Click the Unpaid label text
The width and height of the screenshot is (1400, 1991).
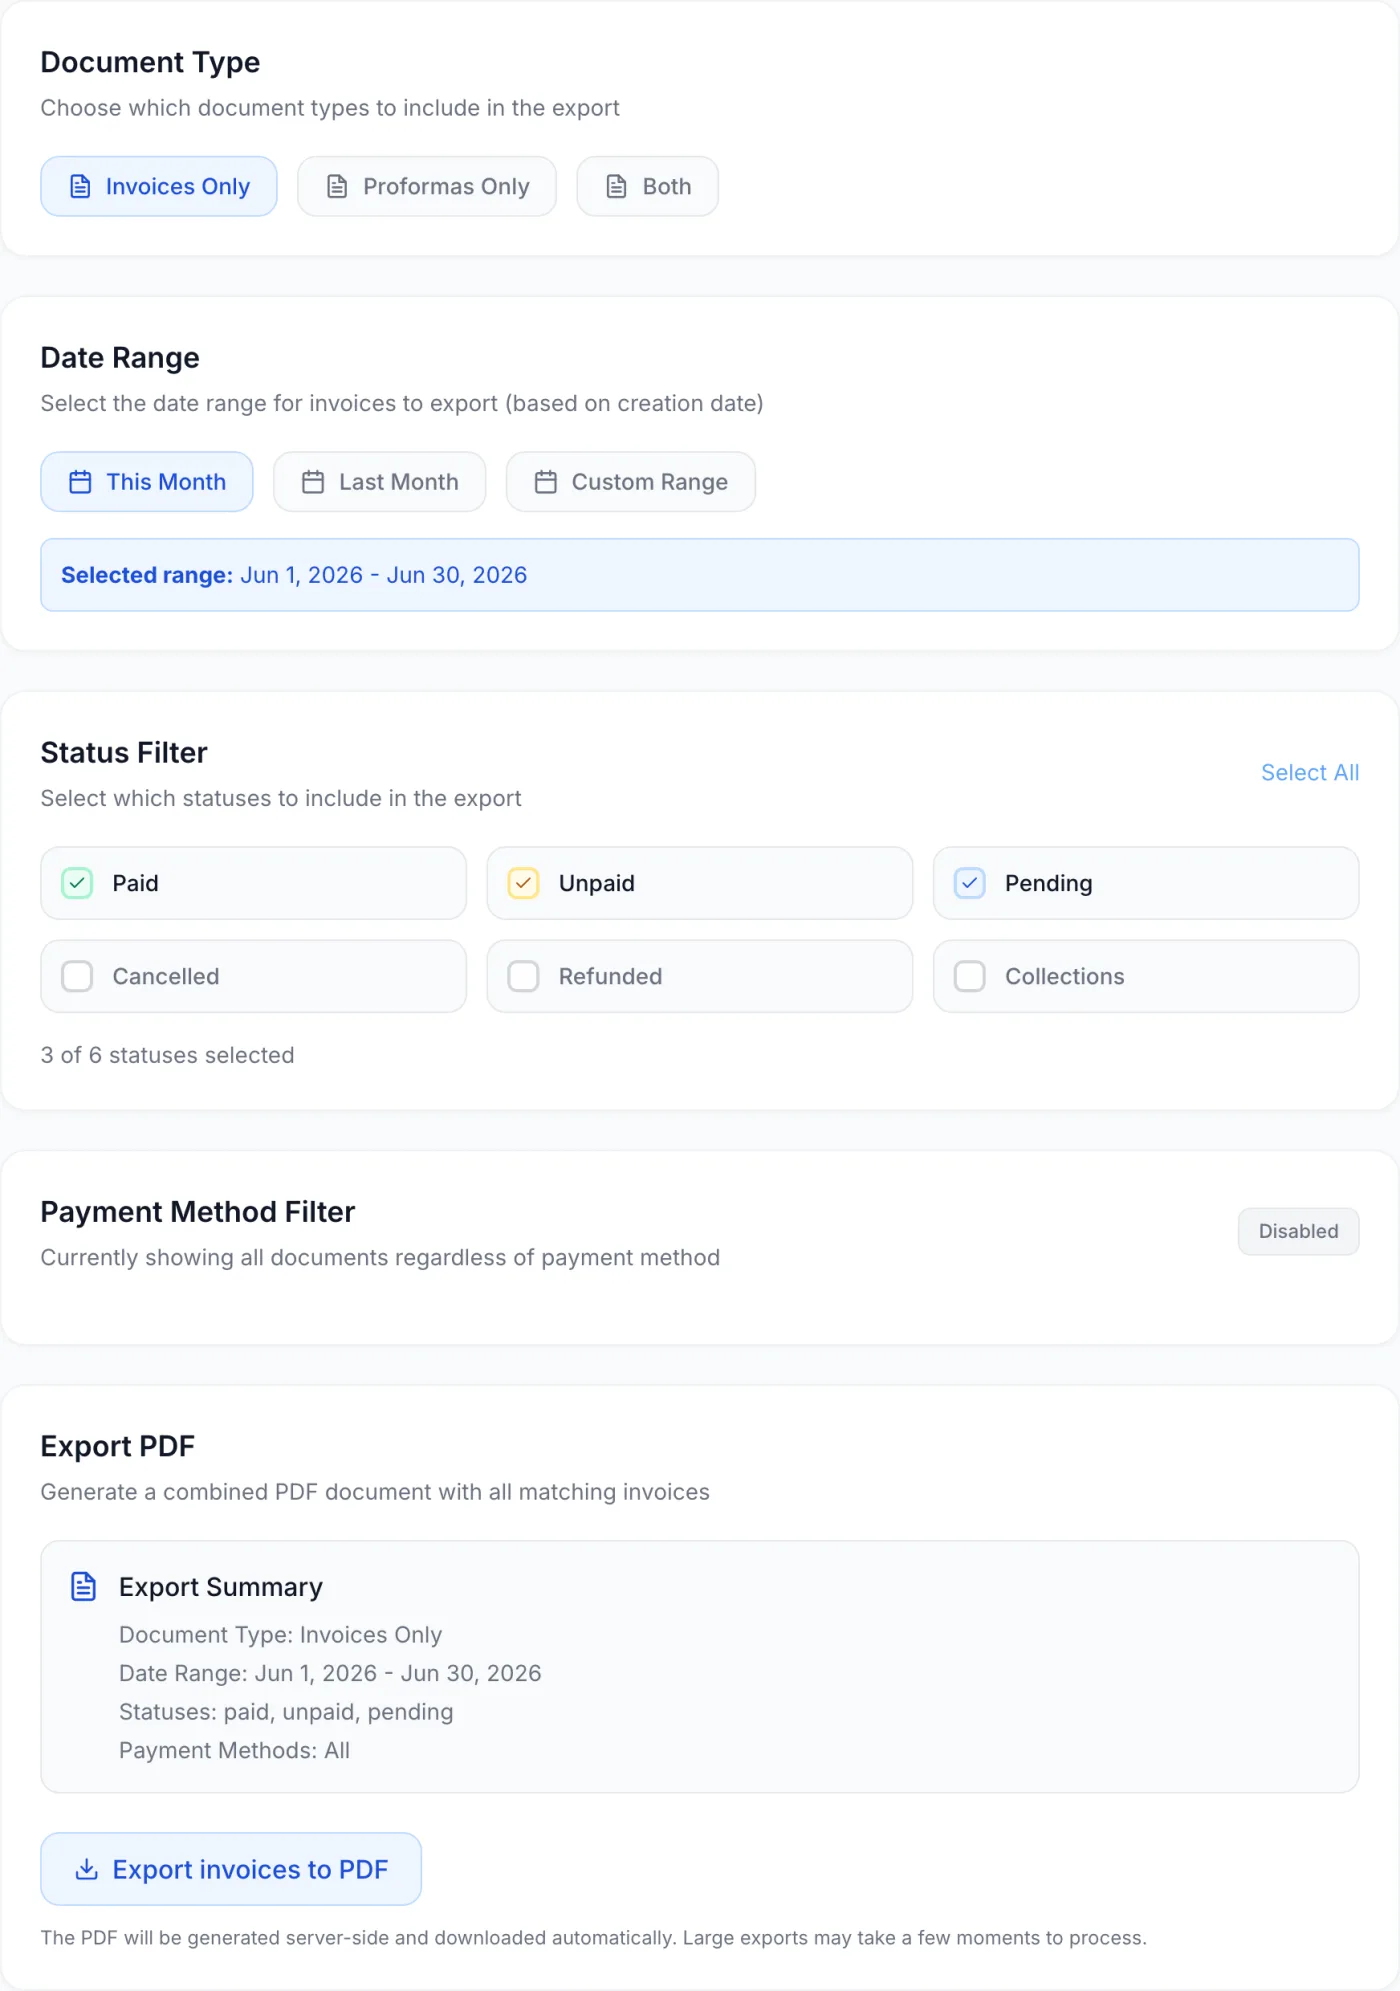point(597,883)
